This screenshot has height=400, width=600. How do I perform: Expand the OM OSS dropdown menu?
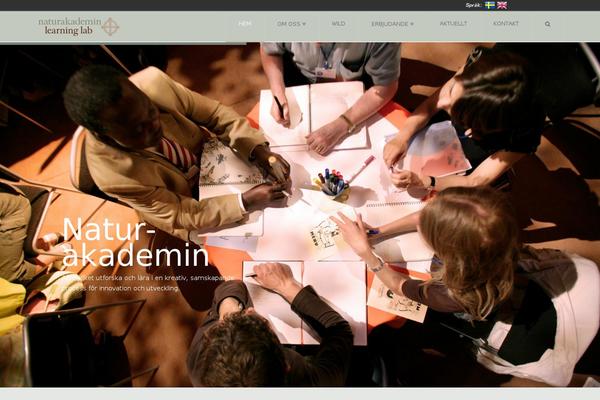coord(291,24)
